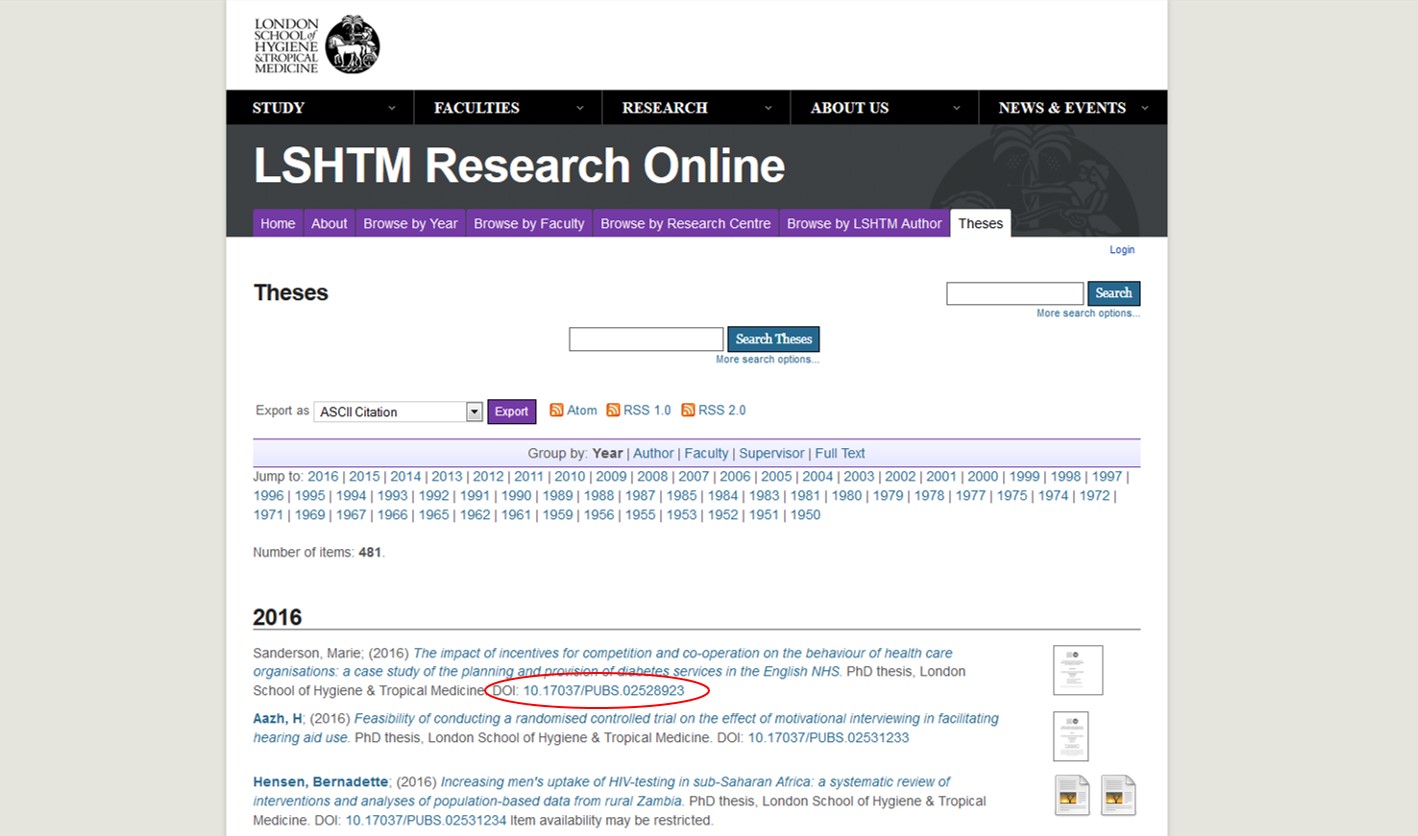Open second Hensen thesis file icon

(x=1118, y=795)
